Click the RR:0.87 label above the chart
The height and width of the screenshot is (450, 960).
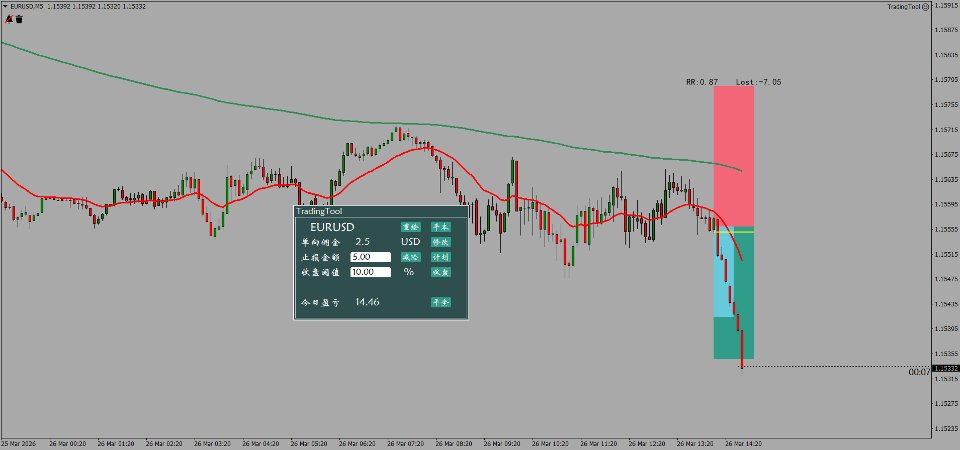[x=702, y=81]
